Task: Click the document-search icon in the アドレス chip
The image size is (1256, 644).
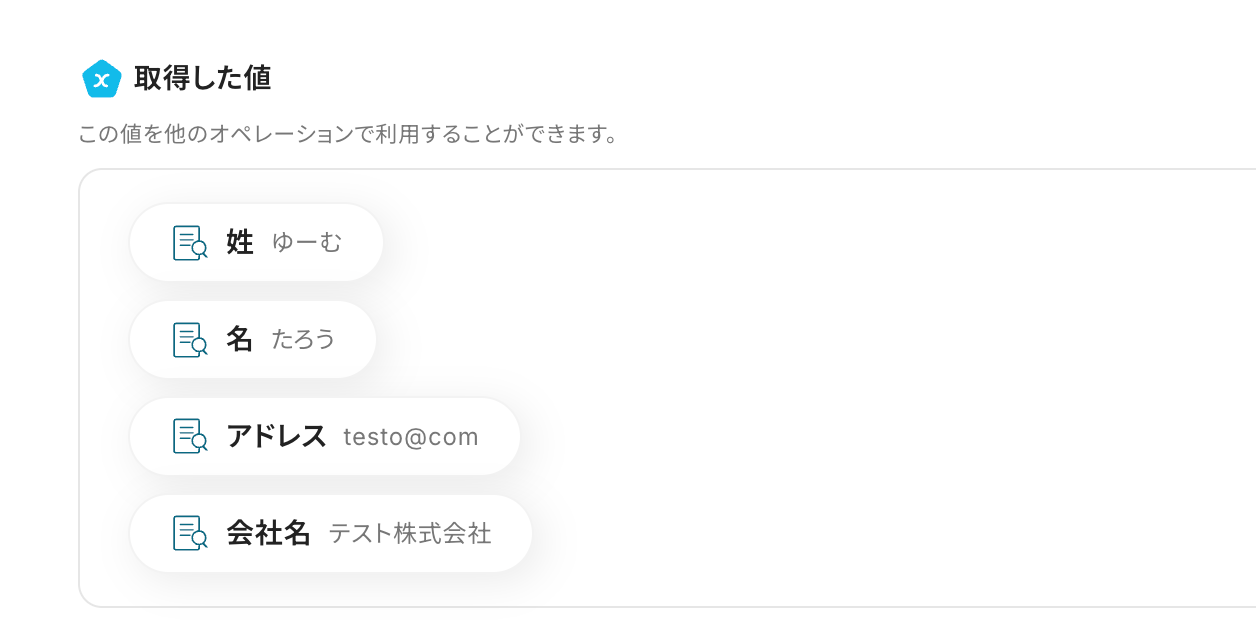Action: [190, 437]
